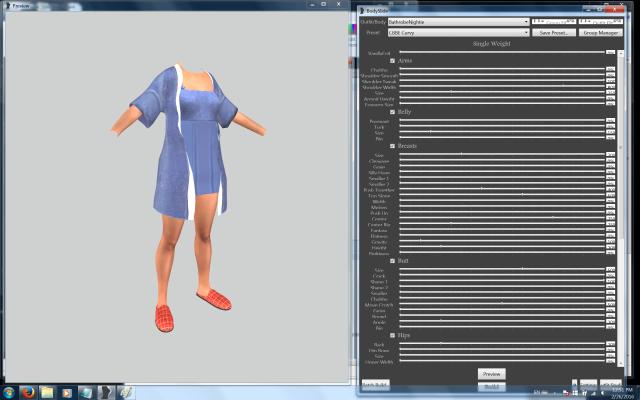640x400 pixels.
Task: Toggle the Belly category checkbox
Action: pyautogui.click(x=393, y=112)
